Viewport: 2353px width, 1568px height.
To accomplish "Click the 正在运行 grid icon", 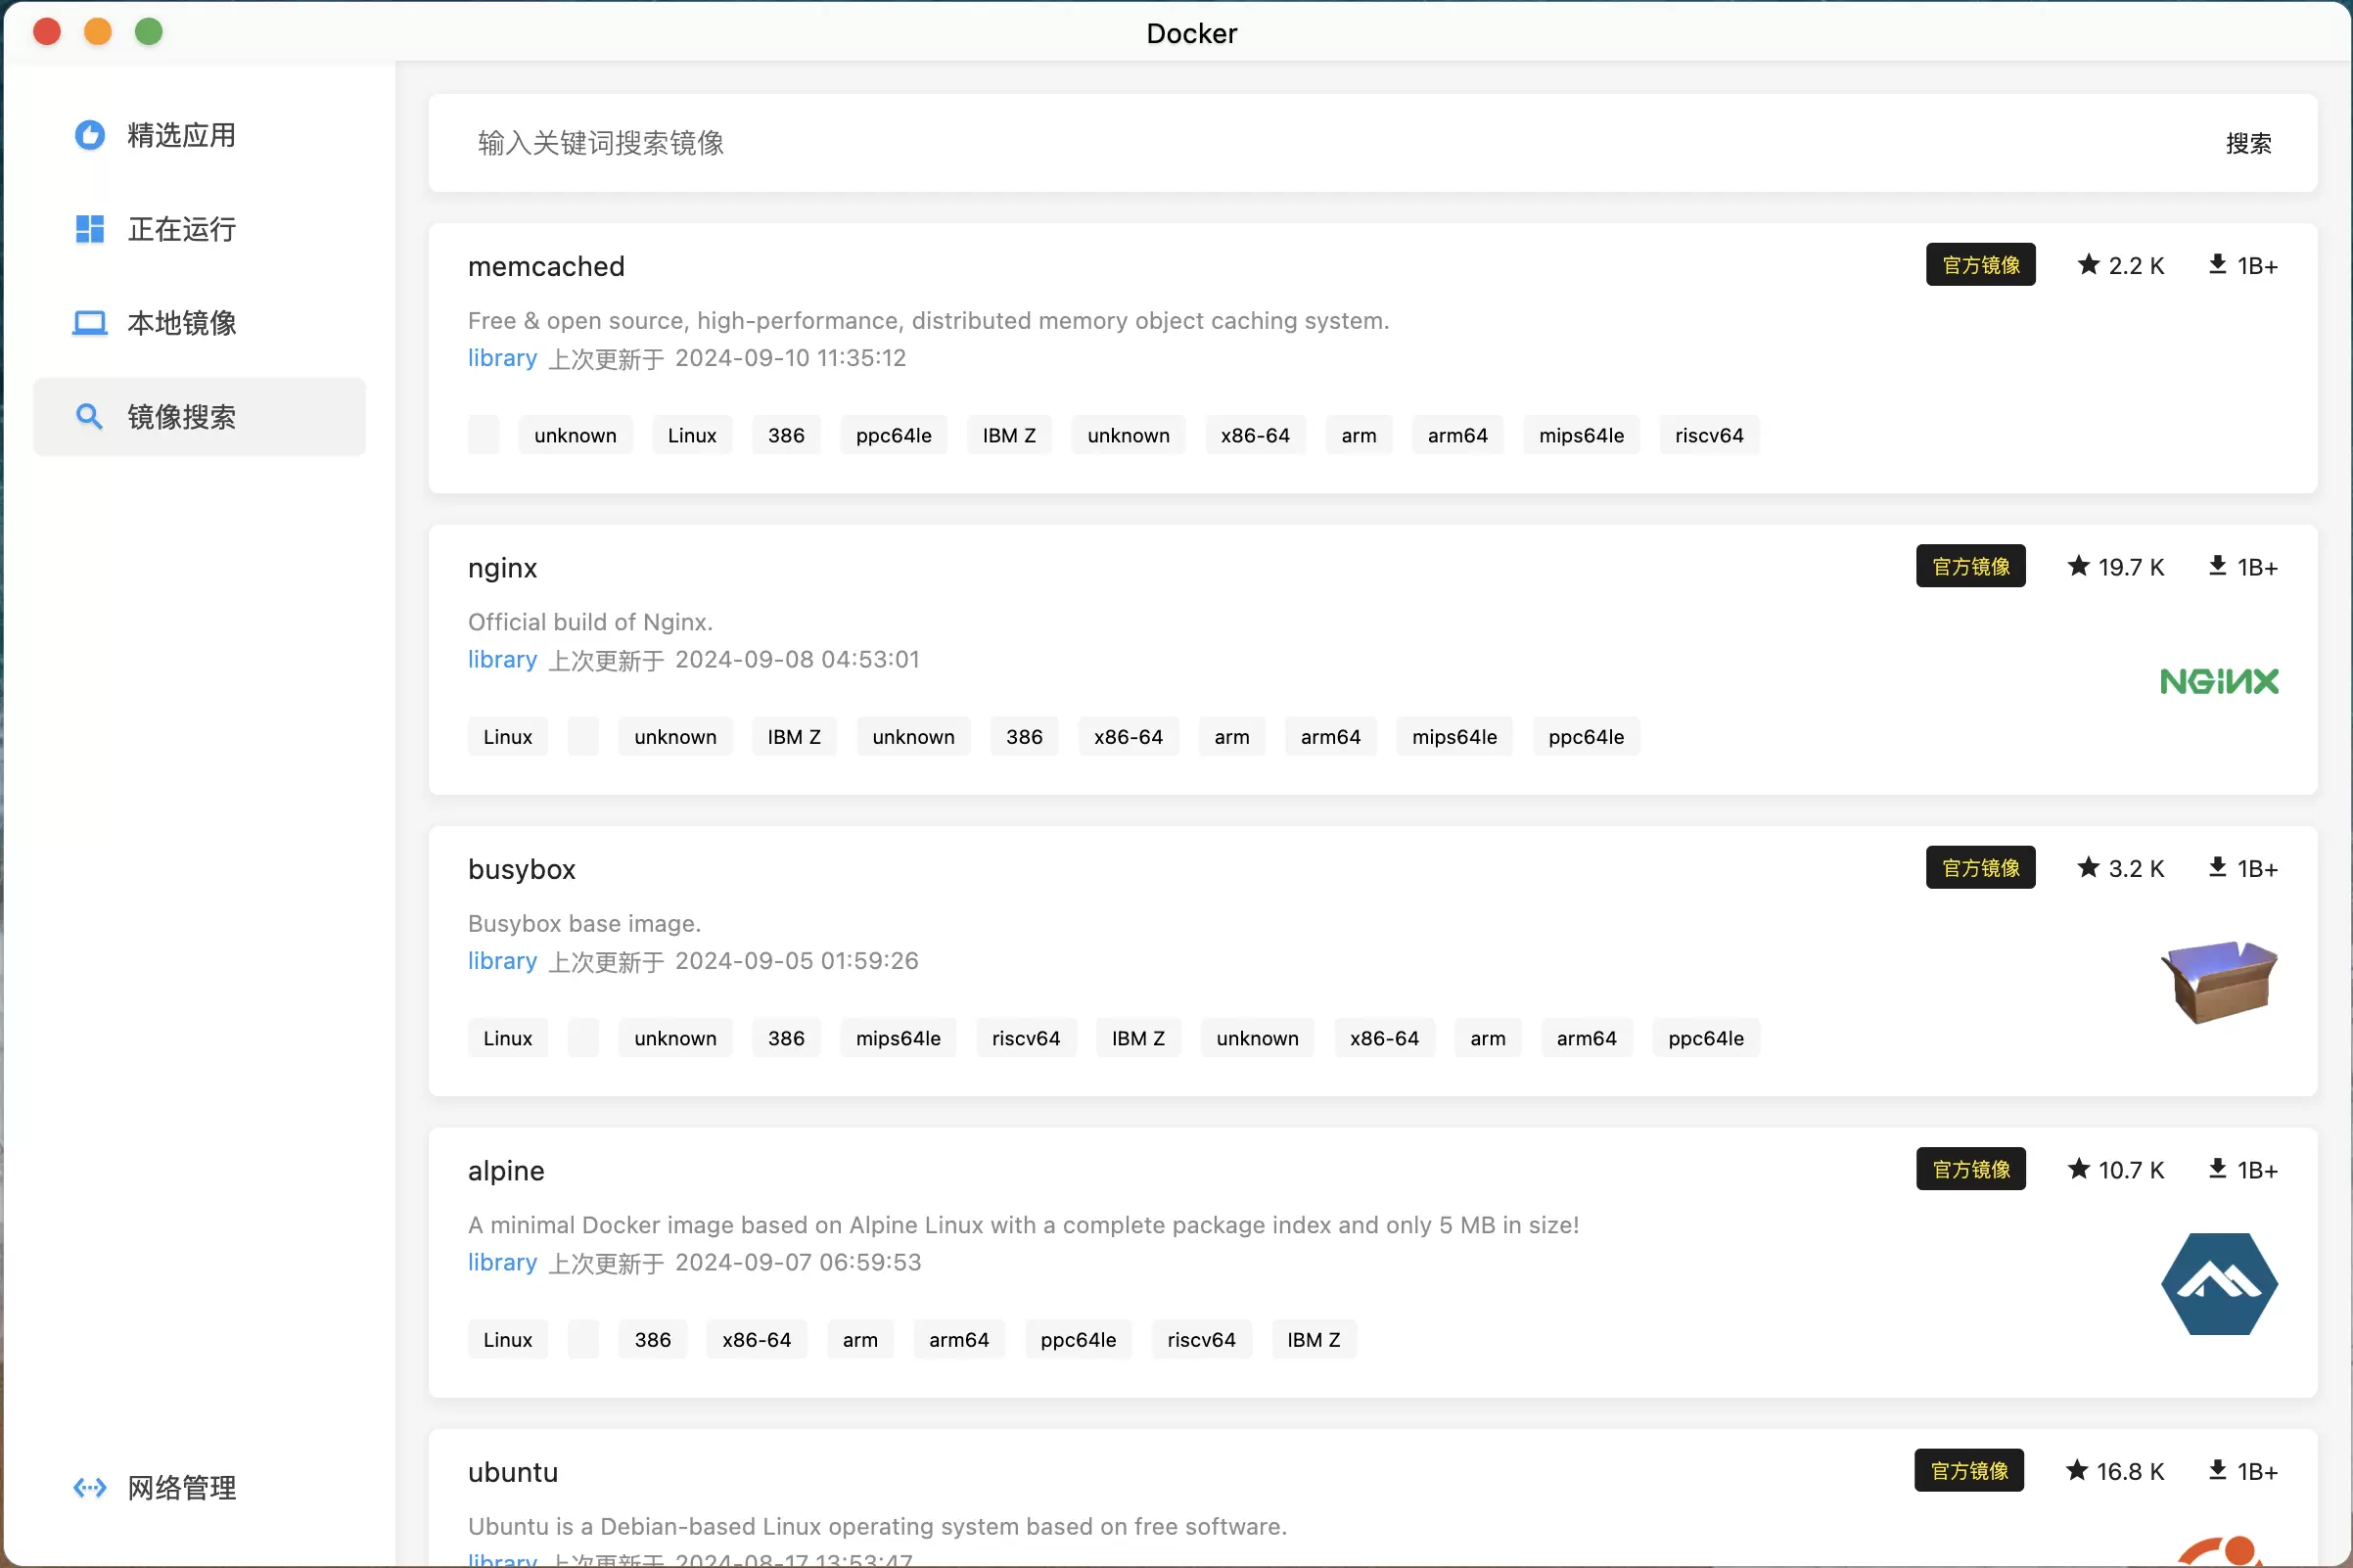I will 90,229.
